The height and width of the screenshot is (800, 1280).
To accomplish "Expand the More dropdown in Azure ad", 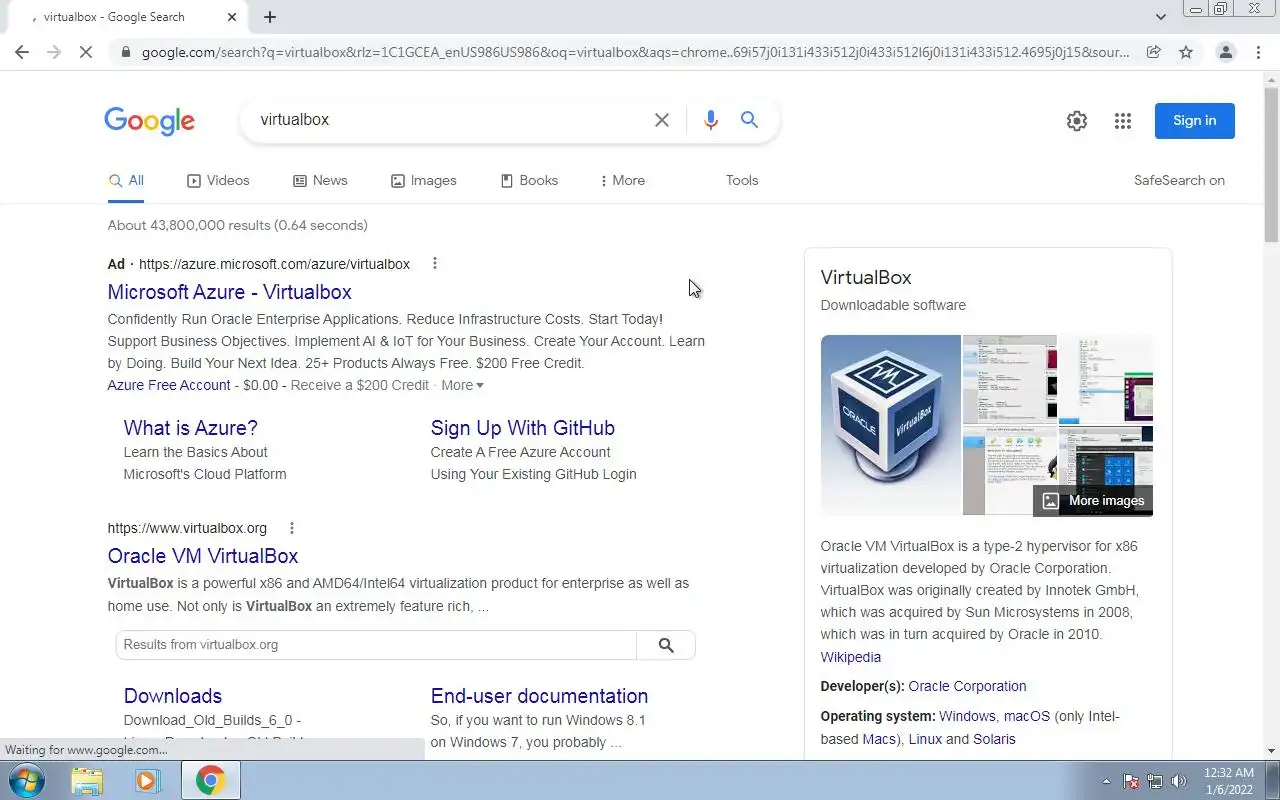I will tap(462, 385).
